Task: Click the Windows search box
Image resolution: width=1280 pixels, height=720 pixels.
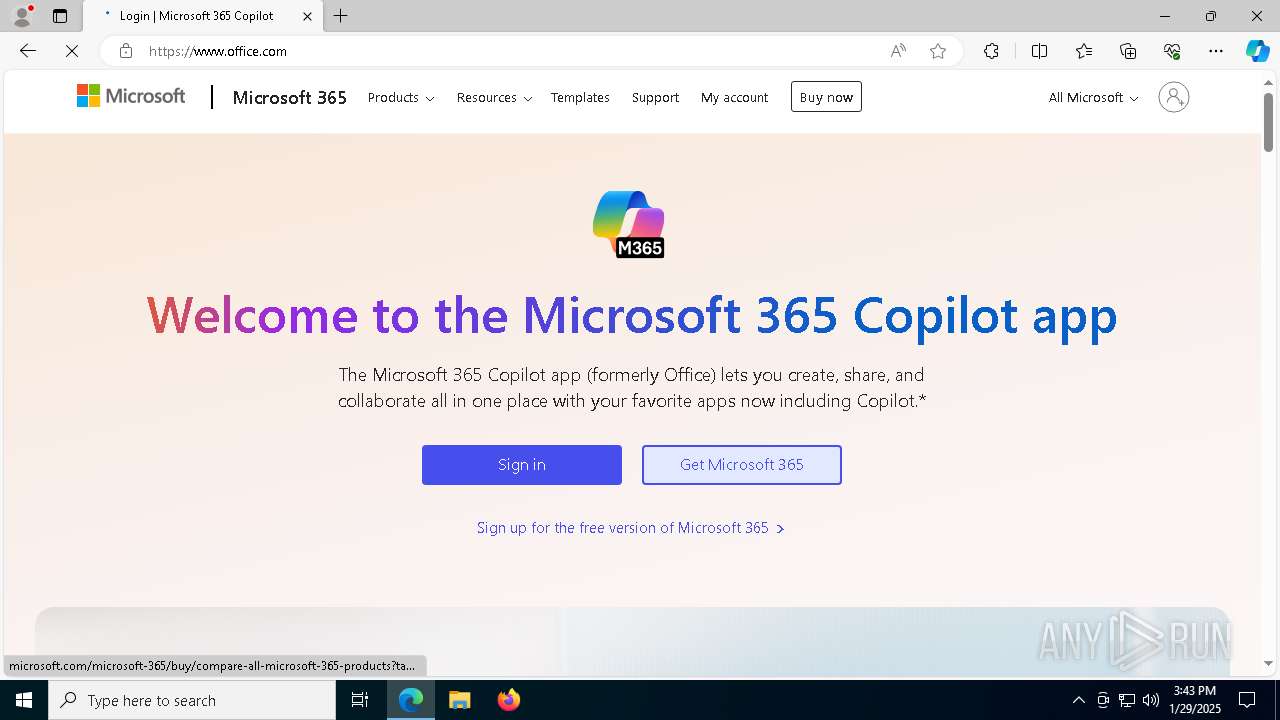Action: point(192,700)
